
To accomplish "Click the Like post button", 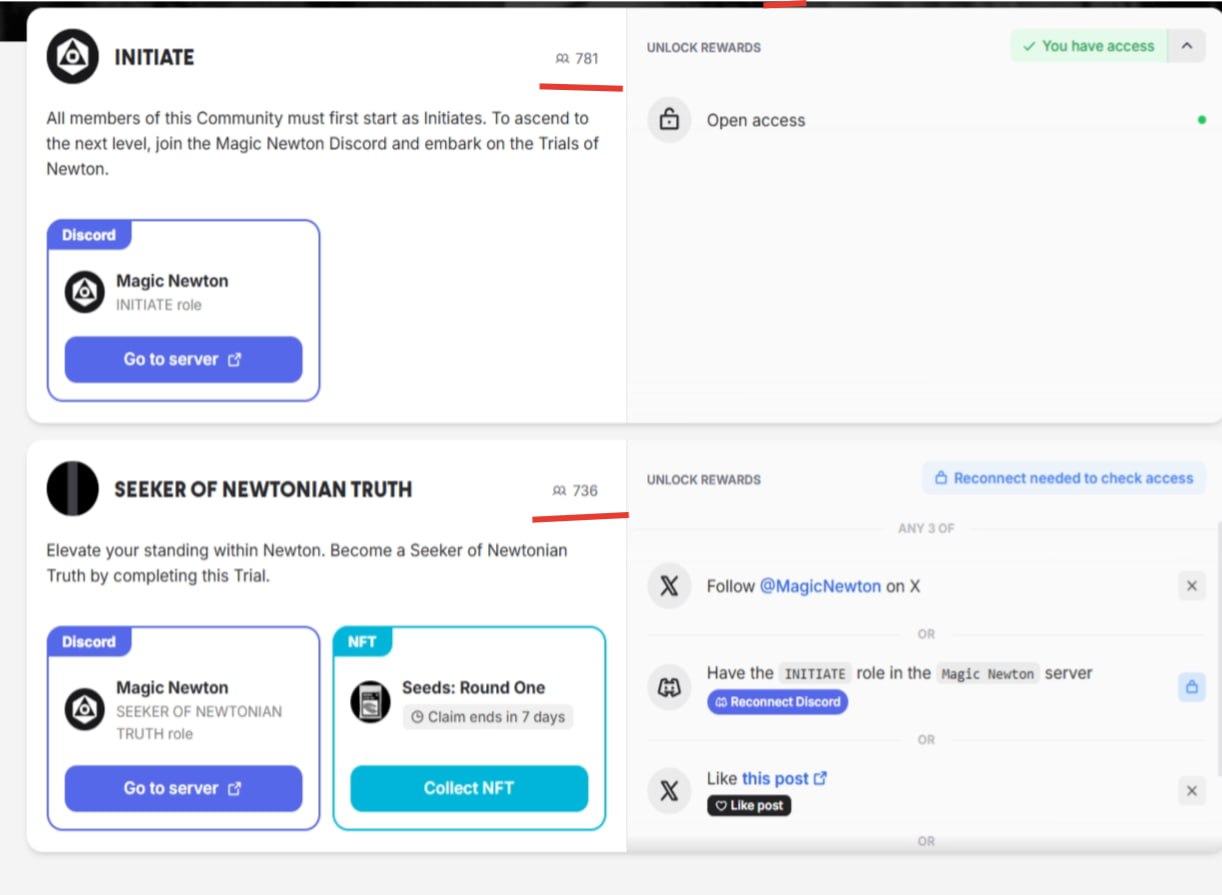I will (x=749, y=805).
